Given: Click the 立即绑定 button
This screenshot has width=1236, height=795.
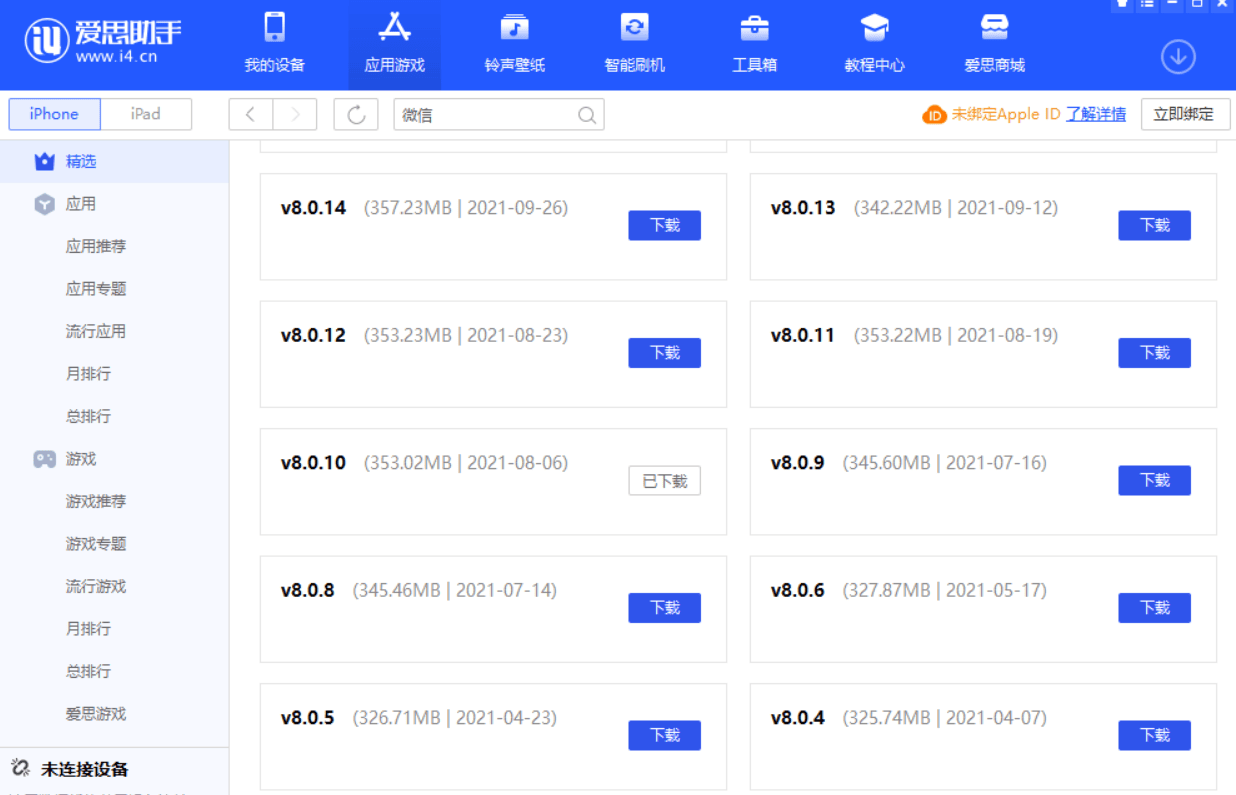Looking at the screenshot, I should [x=1185, y=114].
